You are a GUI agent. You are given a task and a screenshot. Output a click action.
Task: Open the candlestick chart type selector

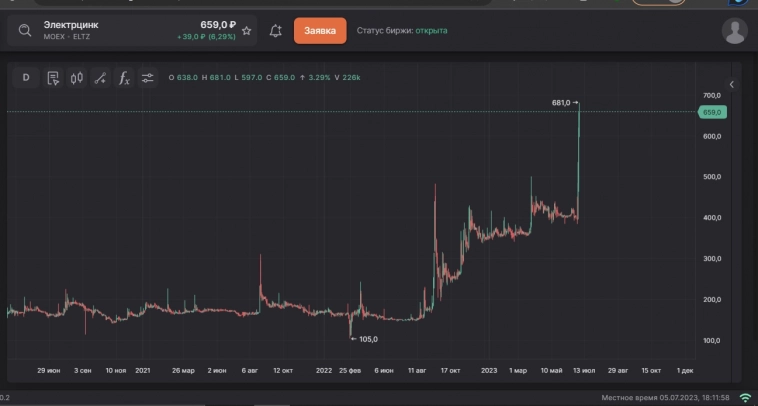76,77
